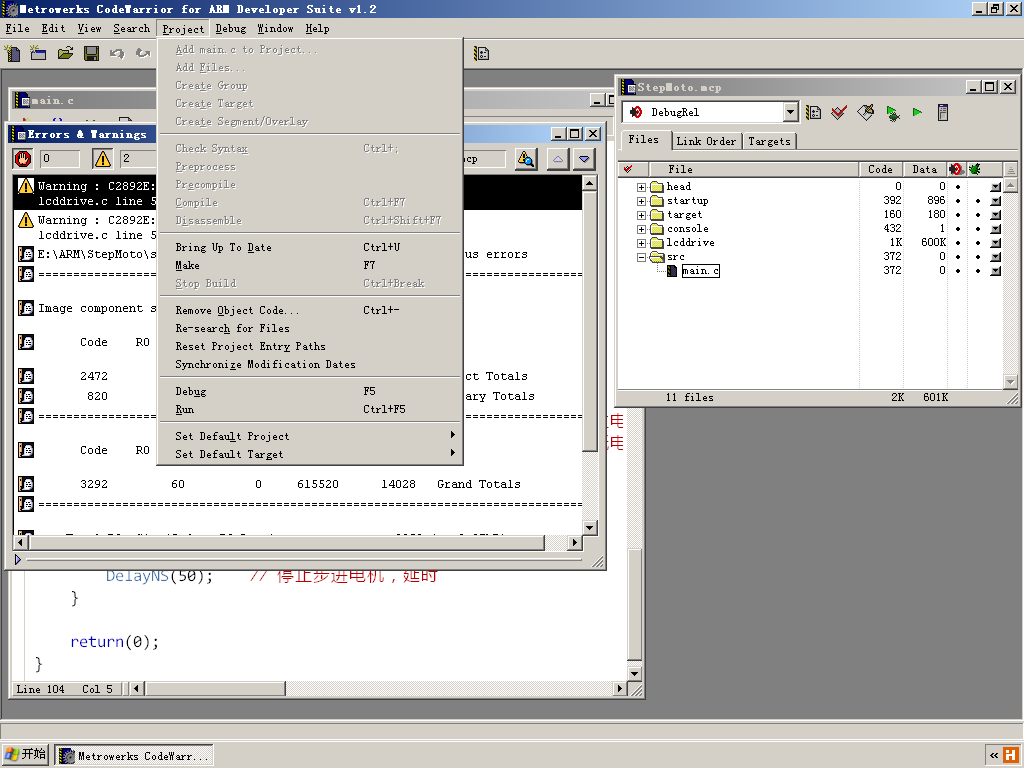1024x768 pixels.
Task: Switch to the Link Order tab
Action: coord(706,141)
